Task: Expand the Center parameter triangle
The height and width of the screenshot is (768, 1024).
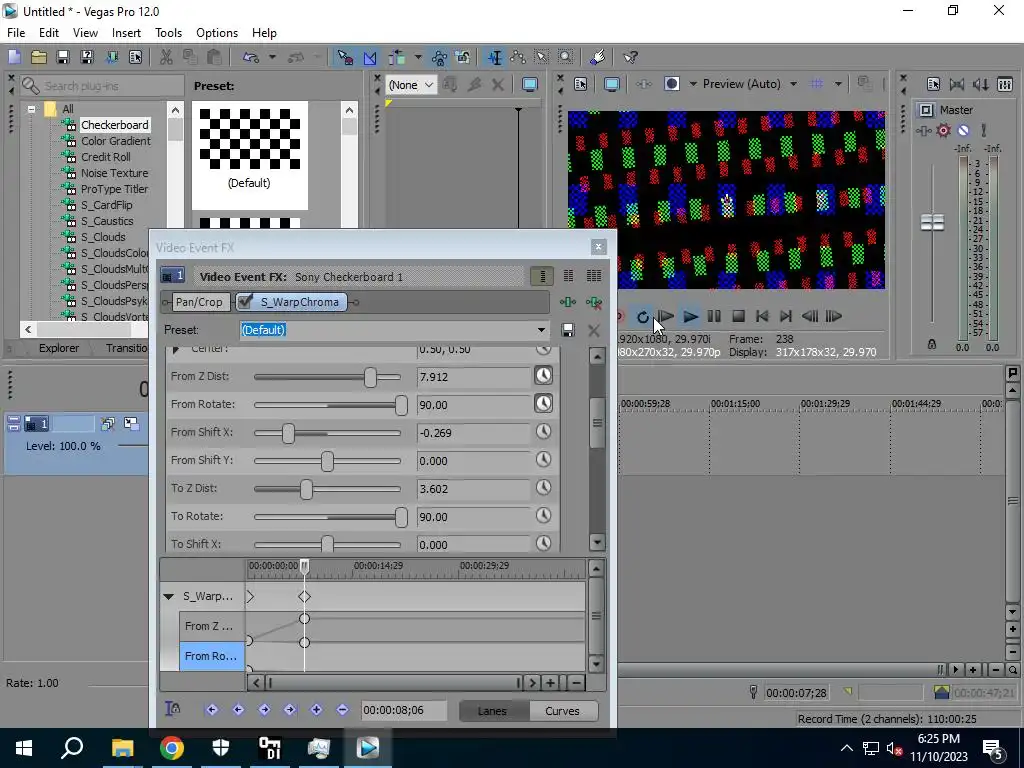Action: pos(176,350)
